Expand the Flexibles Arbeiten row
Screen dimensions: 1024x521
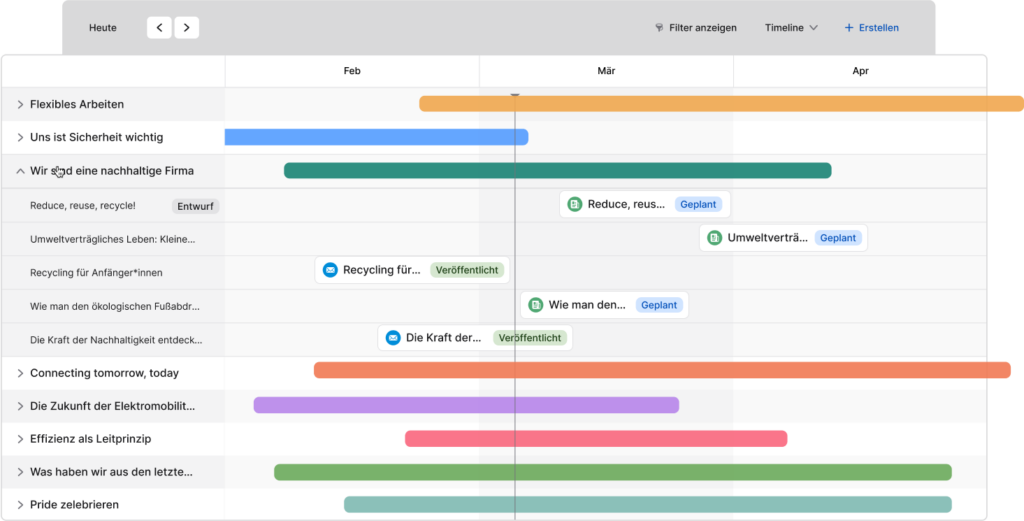(20, 105)
